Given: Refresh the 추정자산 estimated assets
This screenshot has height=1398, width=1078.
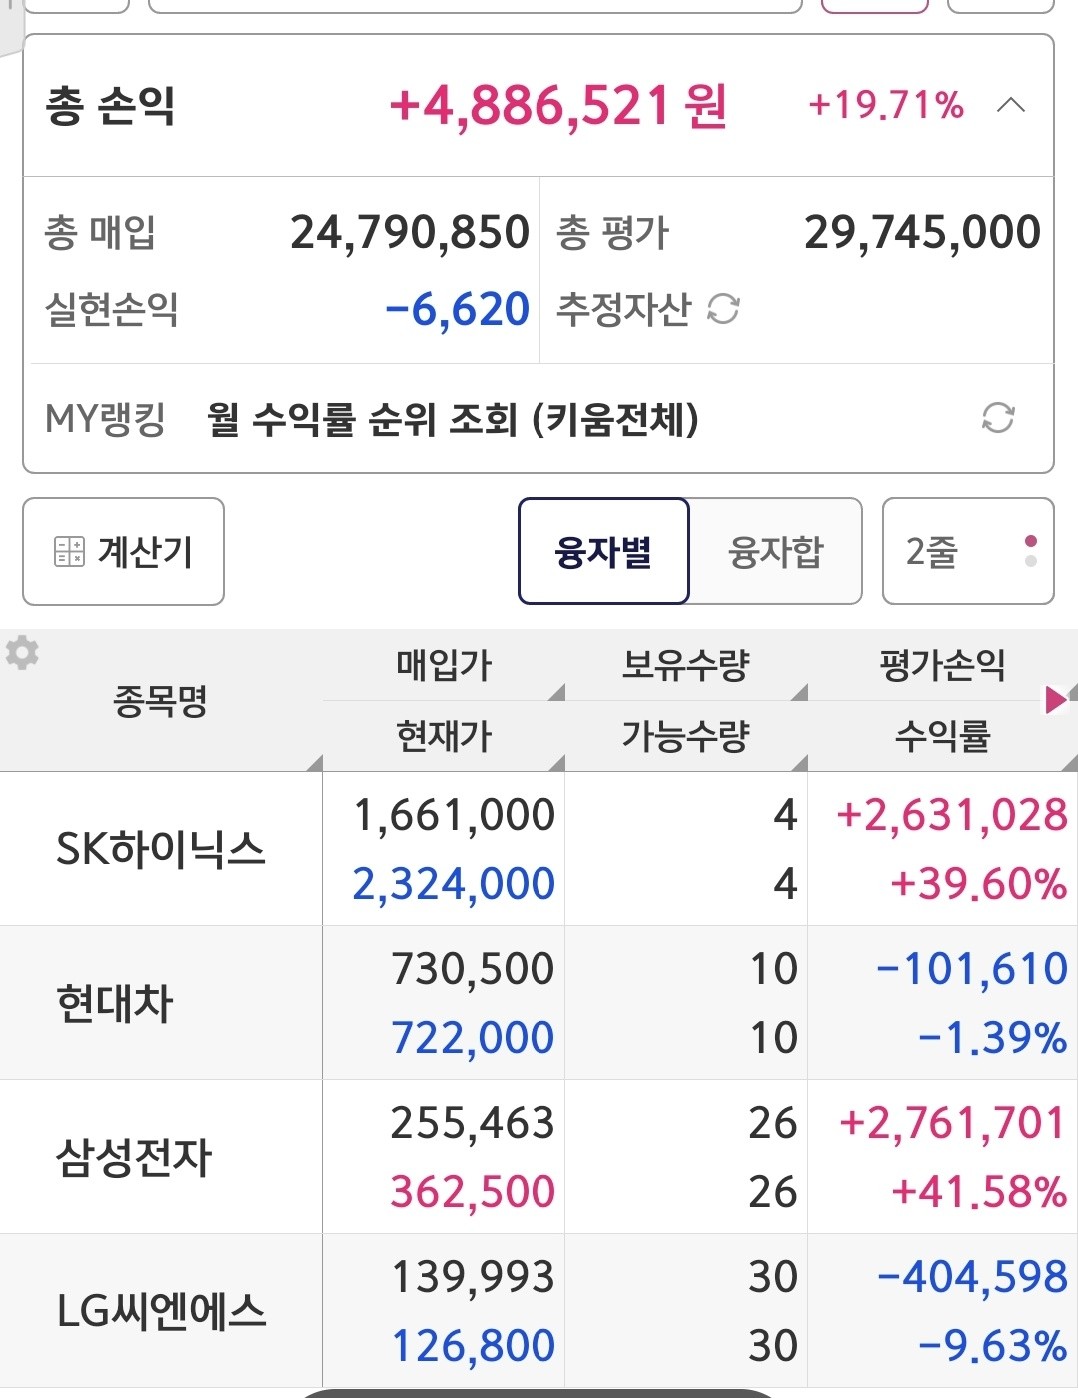Looking at the screenshot, I should 723,309.
